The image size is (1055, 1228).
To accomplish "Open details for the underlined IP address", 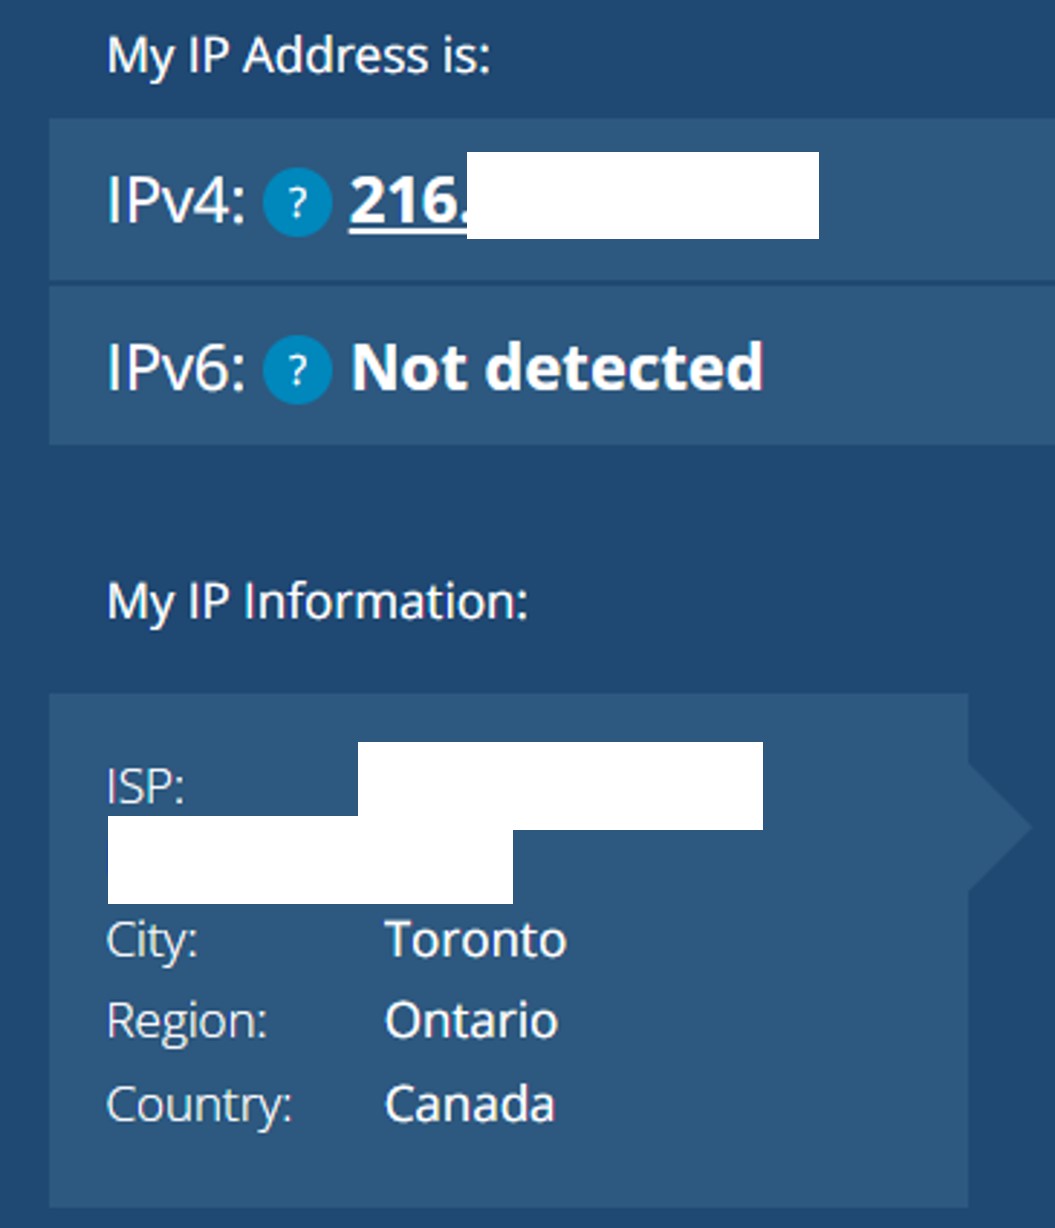I will coord(410,198).
